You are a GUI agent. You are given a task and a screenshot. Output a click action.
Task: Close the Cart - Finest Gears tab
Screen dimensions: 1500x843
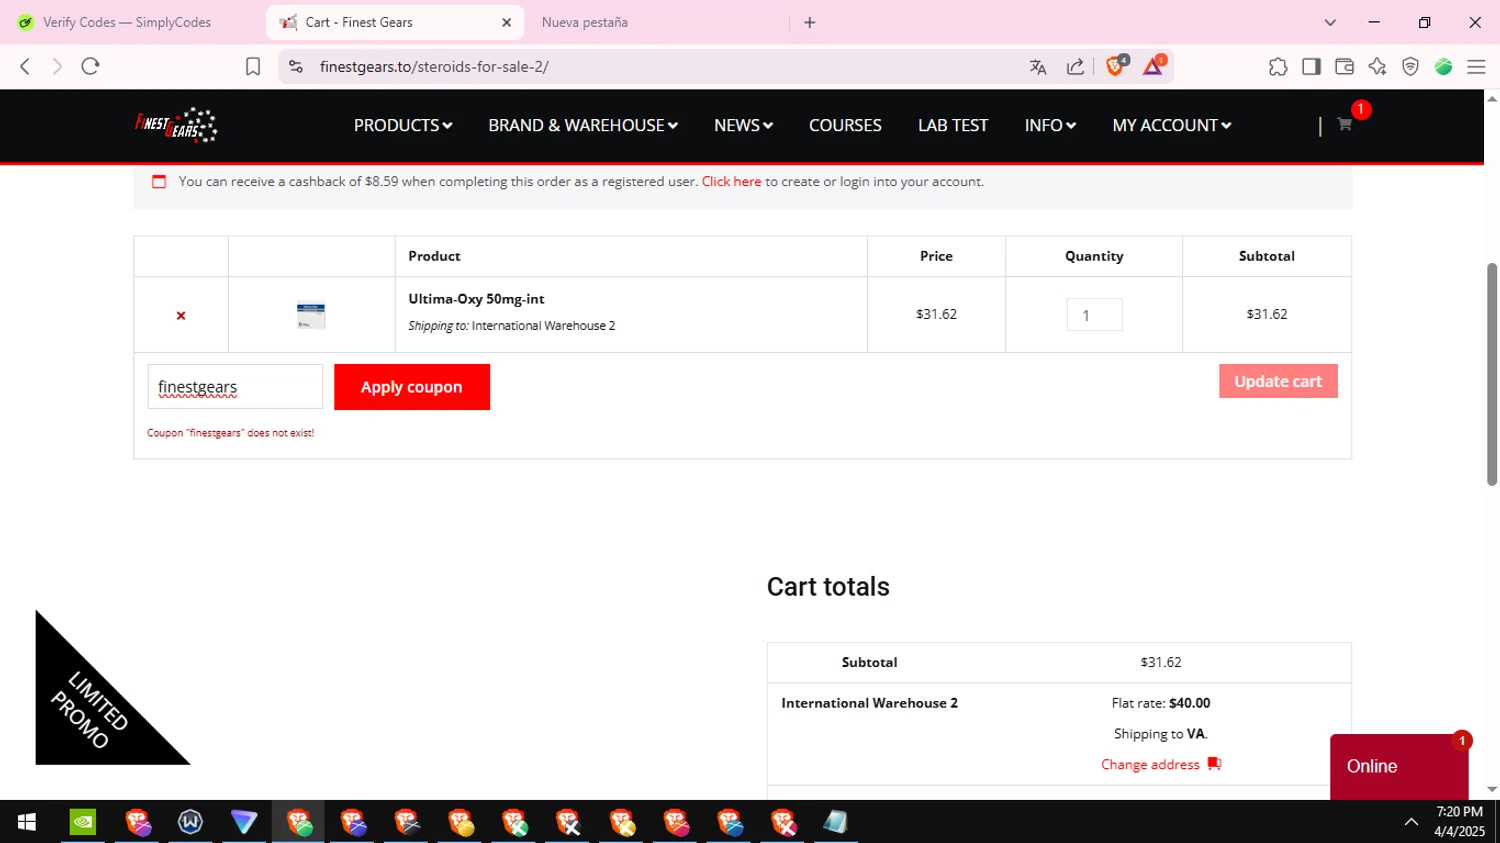click(x=507, y=22)
